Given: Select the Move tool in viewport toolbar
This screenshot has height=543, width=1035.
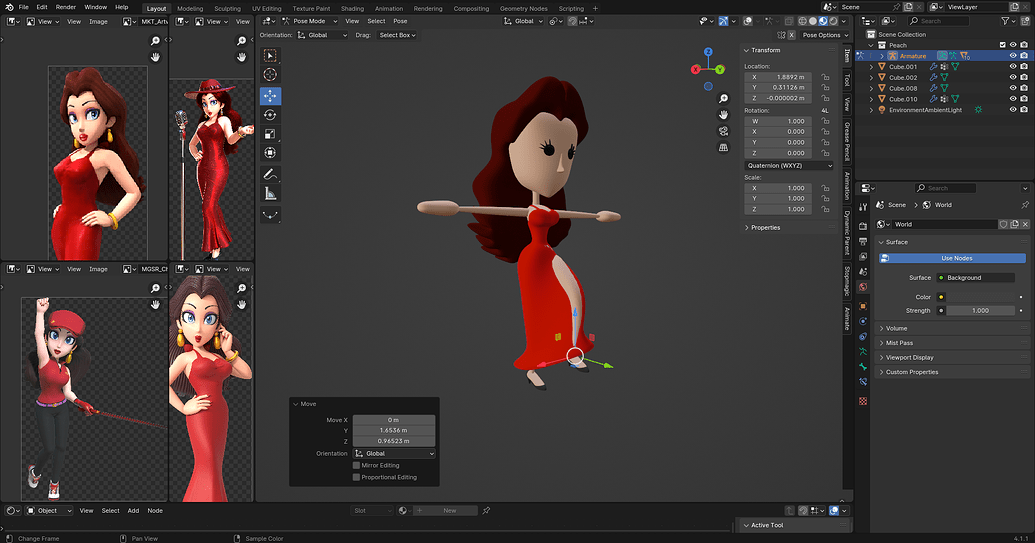Looking at the screenshot, I should (x=270, y=96).
